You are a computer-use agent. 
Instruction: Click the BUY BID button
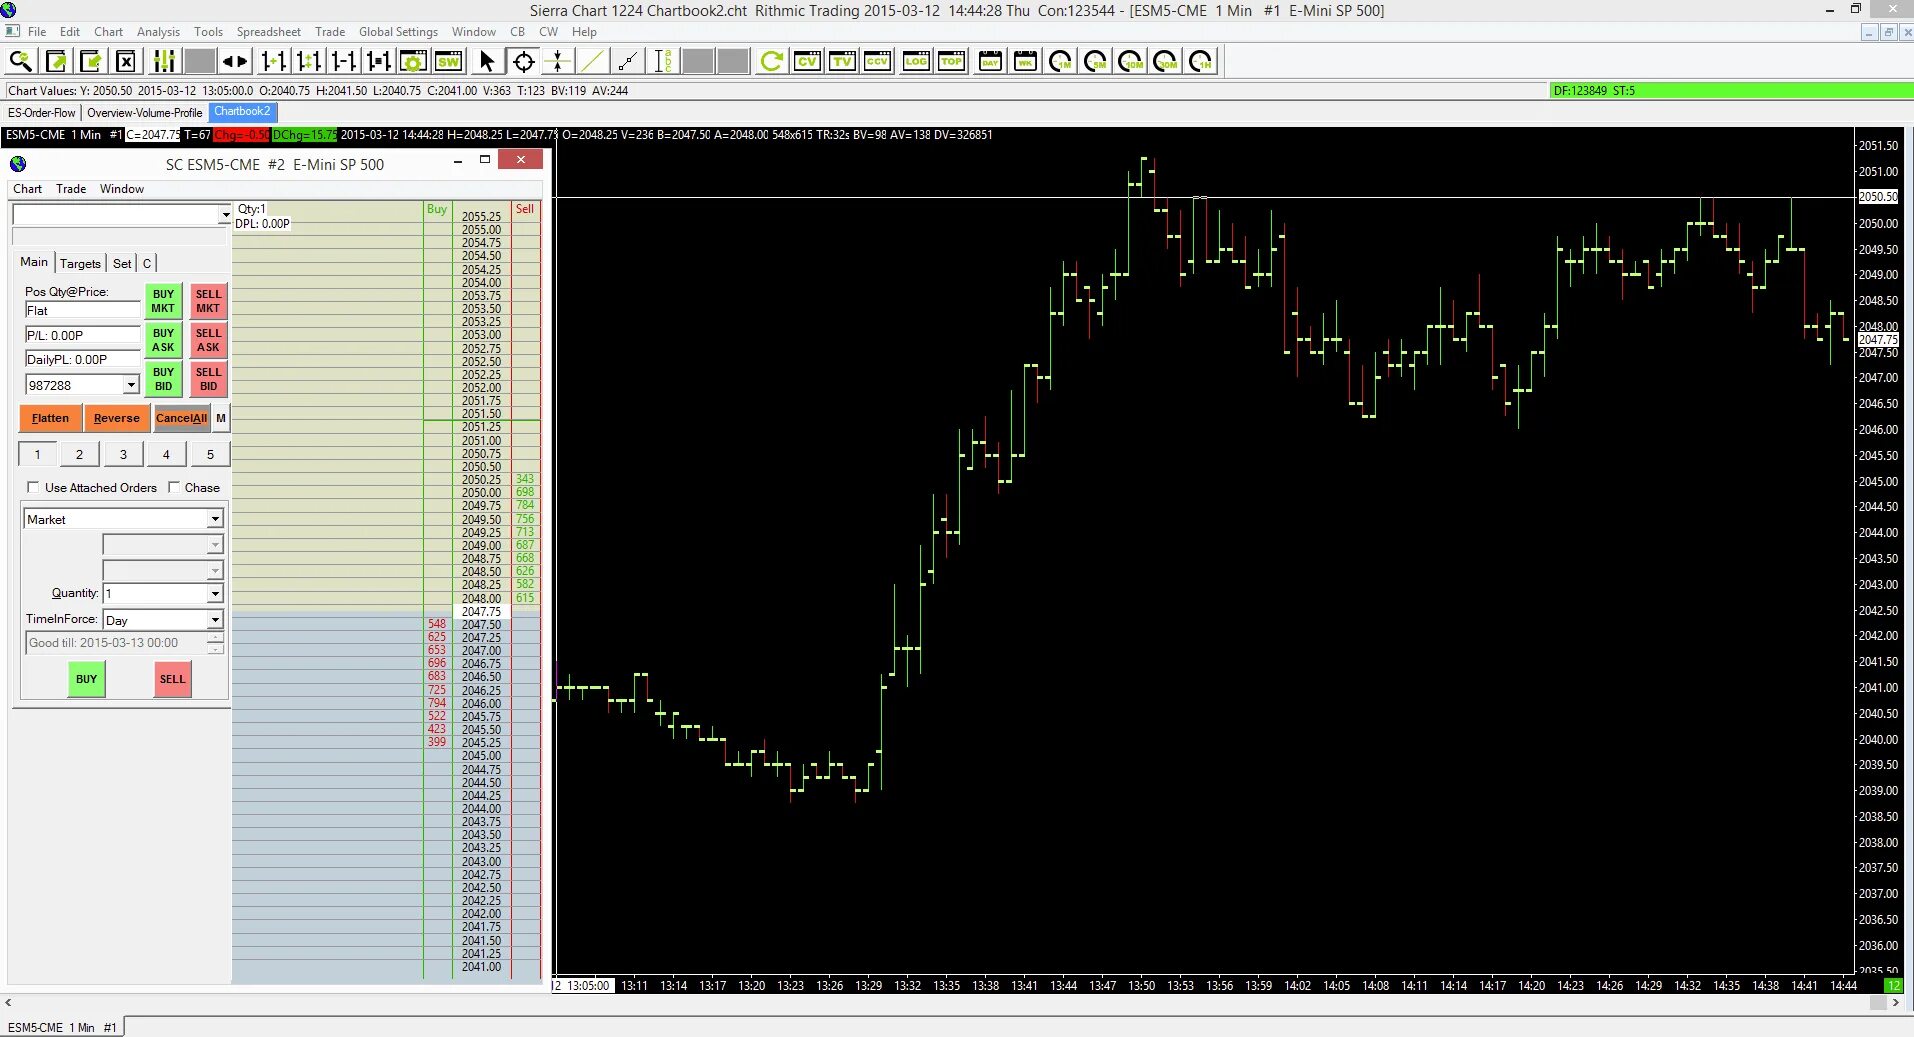[163, 379]
